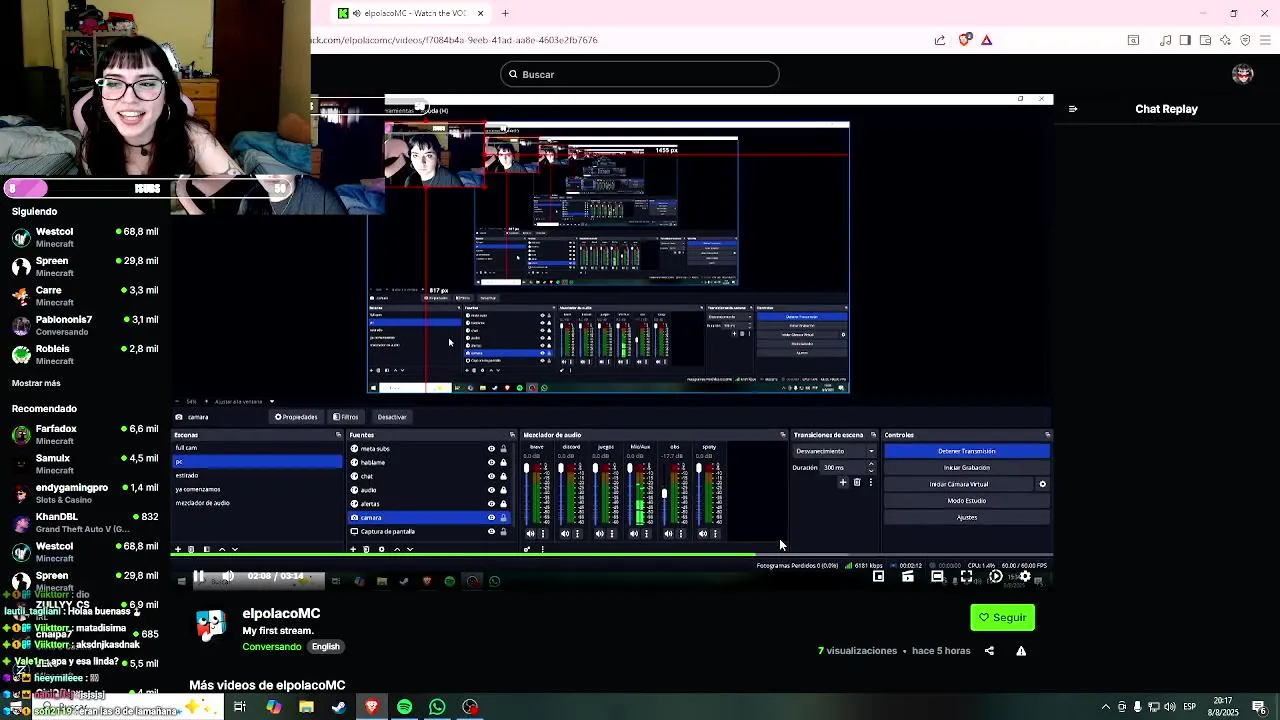The image size is (1280, 720).
Task: Click the Detener Transmisión button in OBS
Action: point(966,451)
